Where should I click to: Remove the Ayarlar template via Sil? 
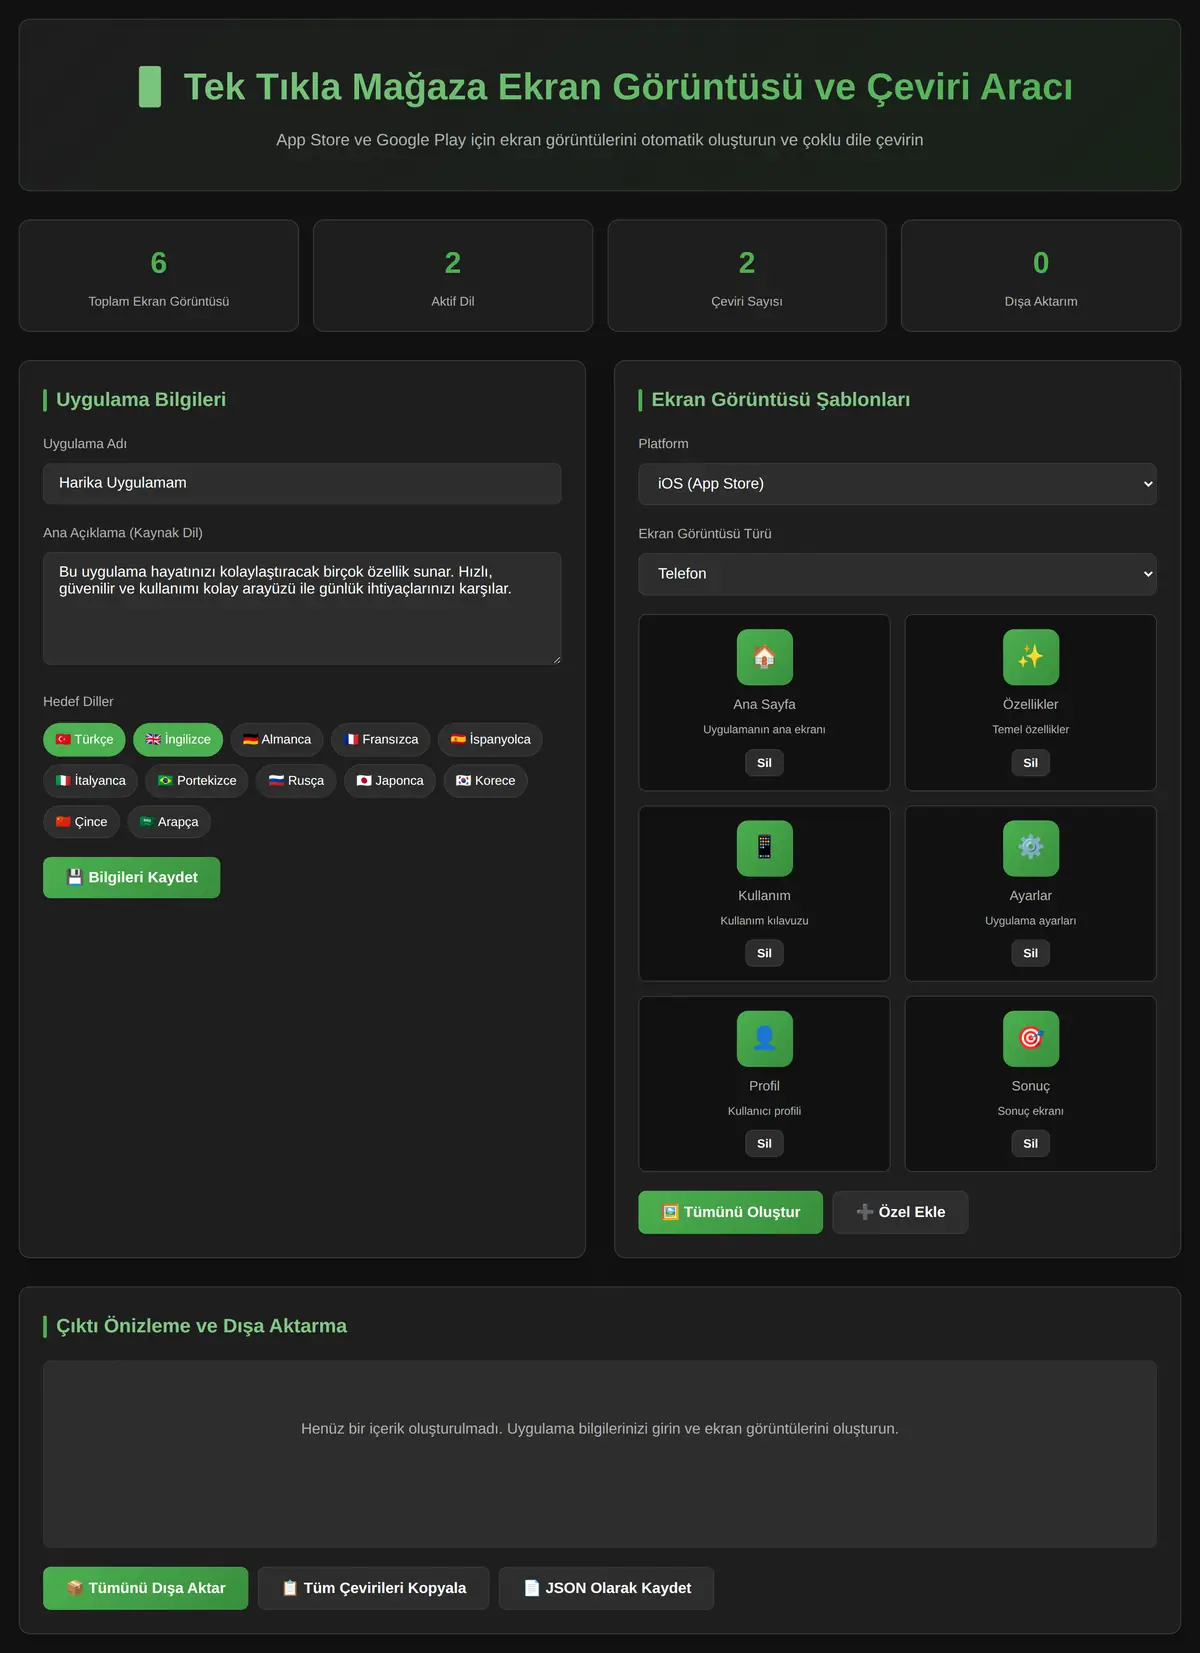1030,953
